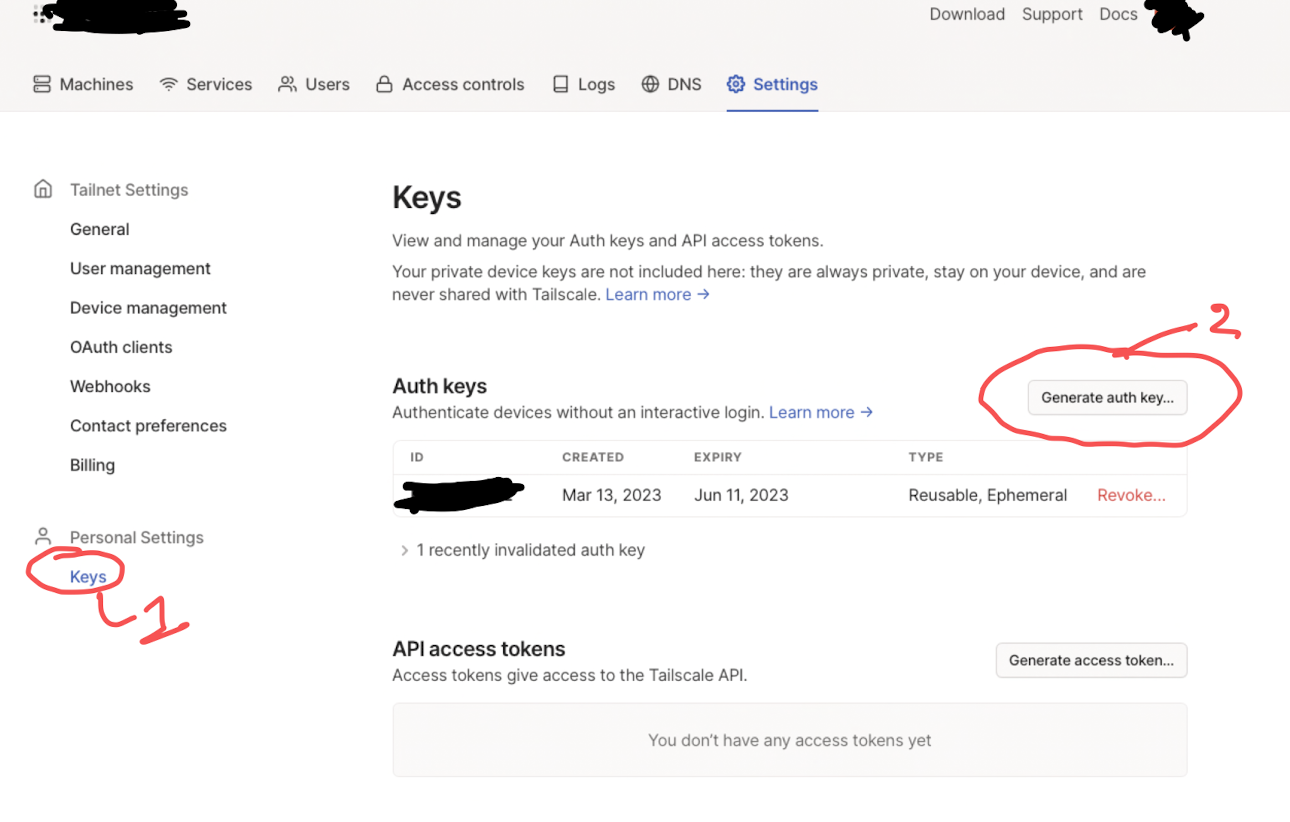Expand the recently invalidated auth key list
Viewport: 1290px width, 822px height.
pyautogui.click(x=404, y=550)
